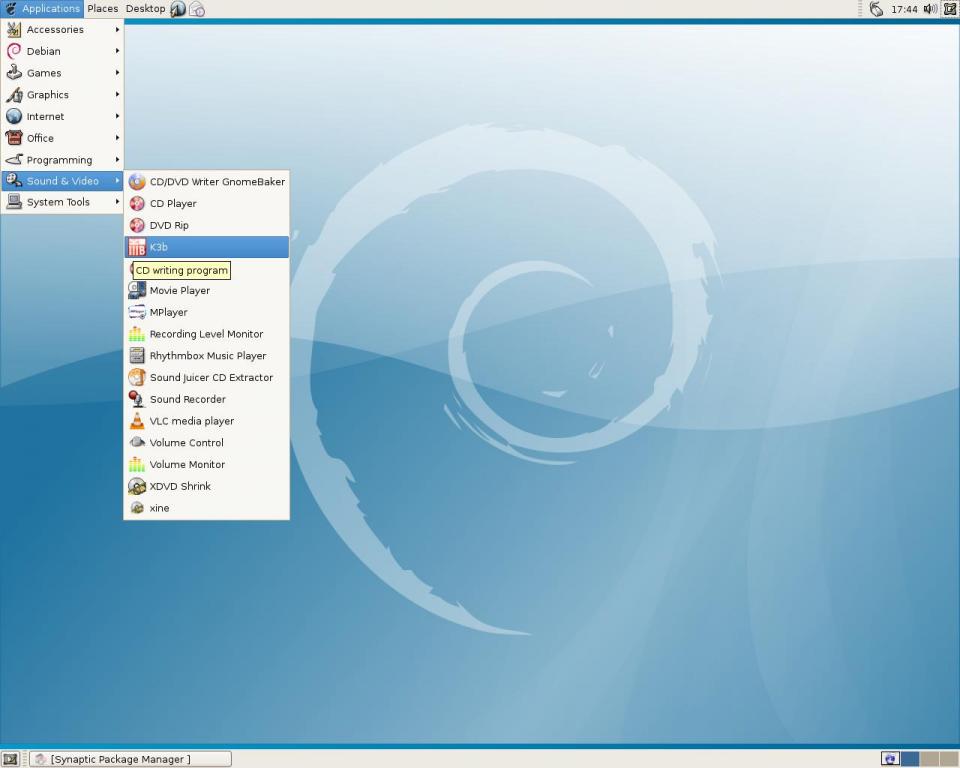This screenshot has width=960, height=768.
Task: Select the blue active workspace in the switcher
Action: pyautogui.click(x=910, y=759)
